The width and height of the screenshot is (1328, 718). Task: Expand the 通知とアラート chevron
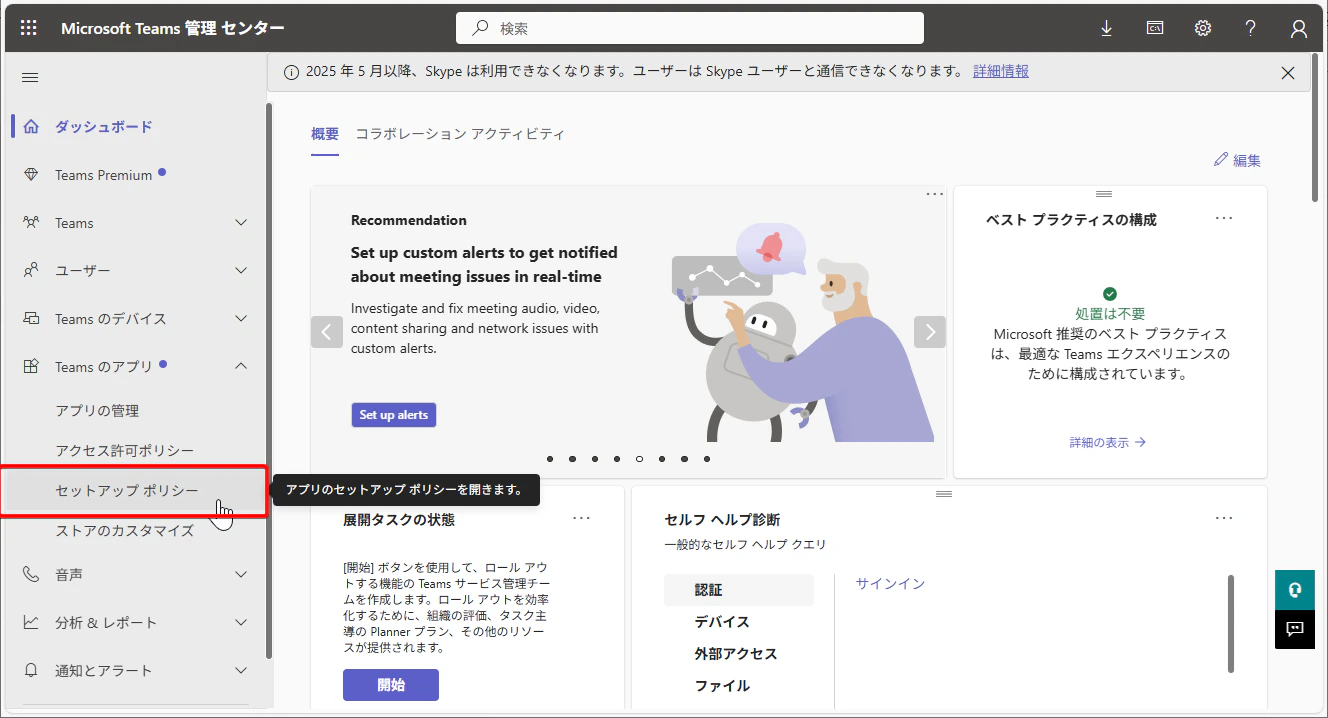(x=241, y=670)
